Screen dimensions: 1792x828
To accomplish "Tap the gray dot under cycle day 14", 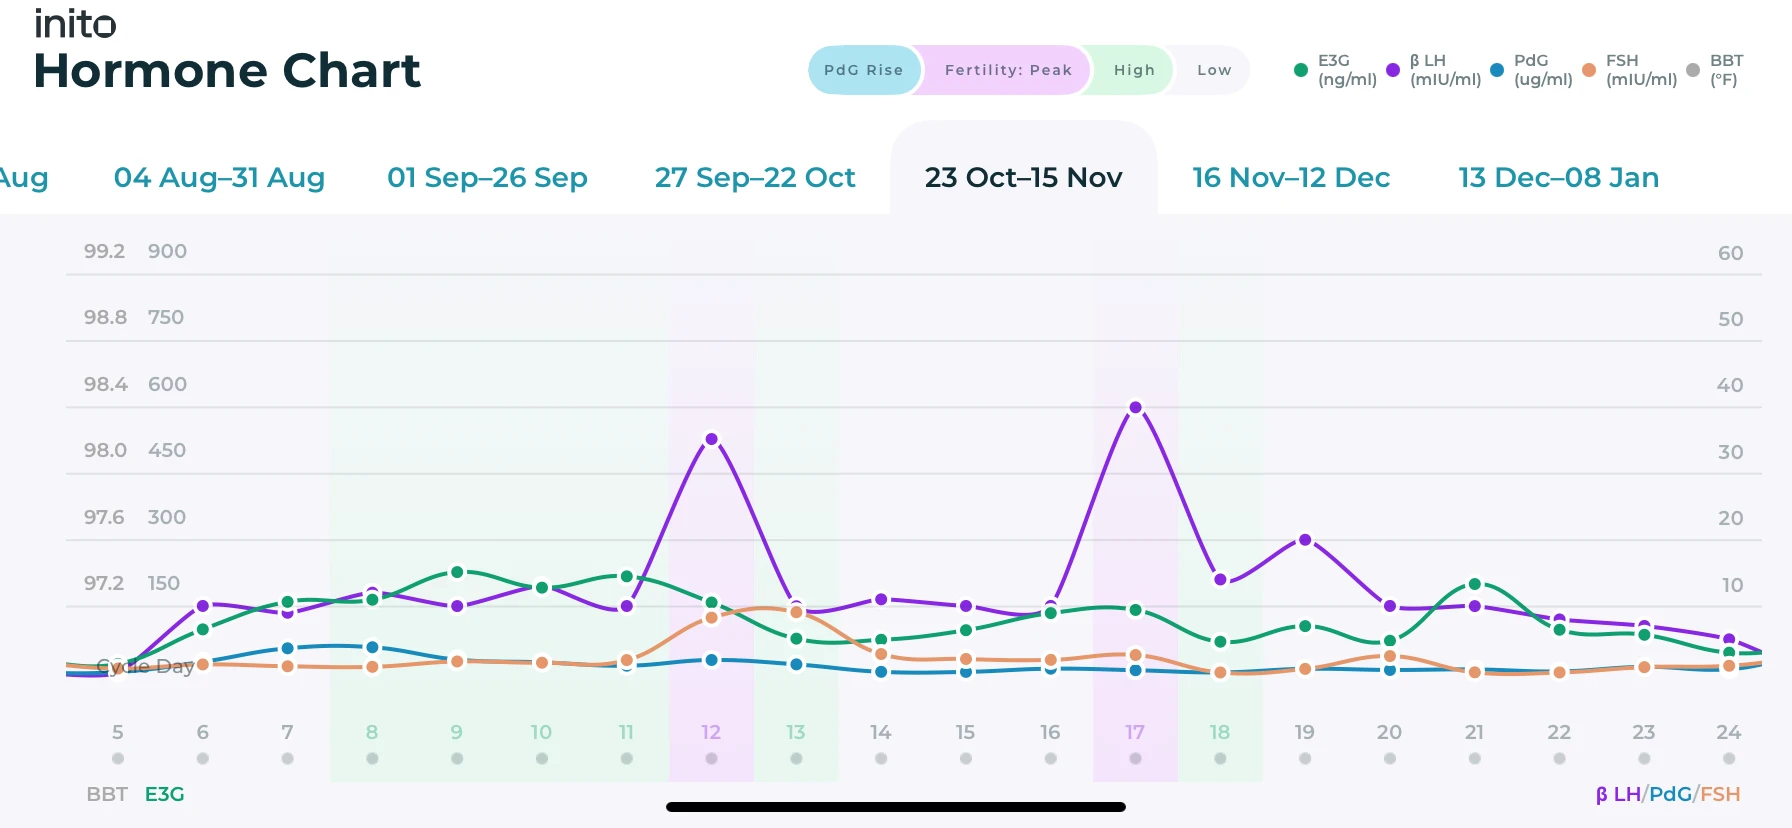I will pyautogui.click(x=880, y=759).
